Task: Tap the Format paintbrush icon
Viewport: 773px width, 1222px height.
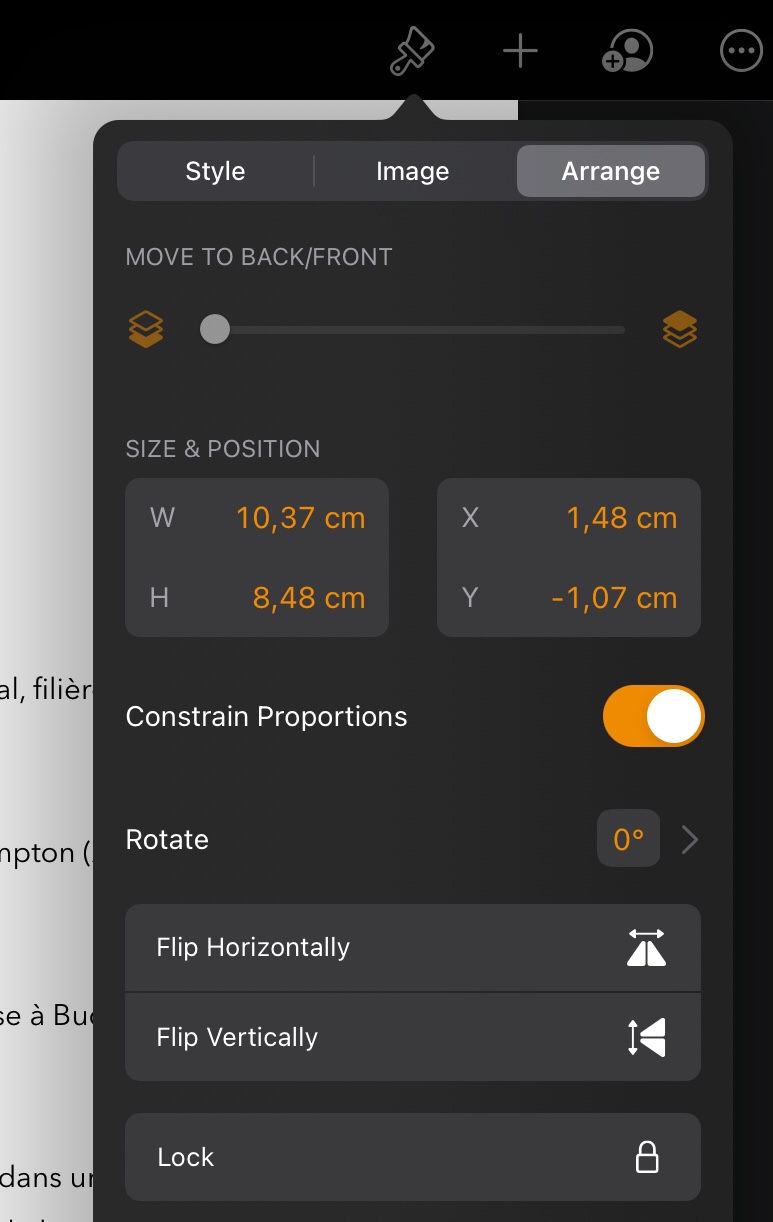Action: click(x=412, y=51)
